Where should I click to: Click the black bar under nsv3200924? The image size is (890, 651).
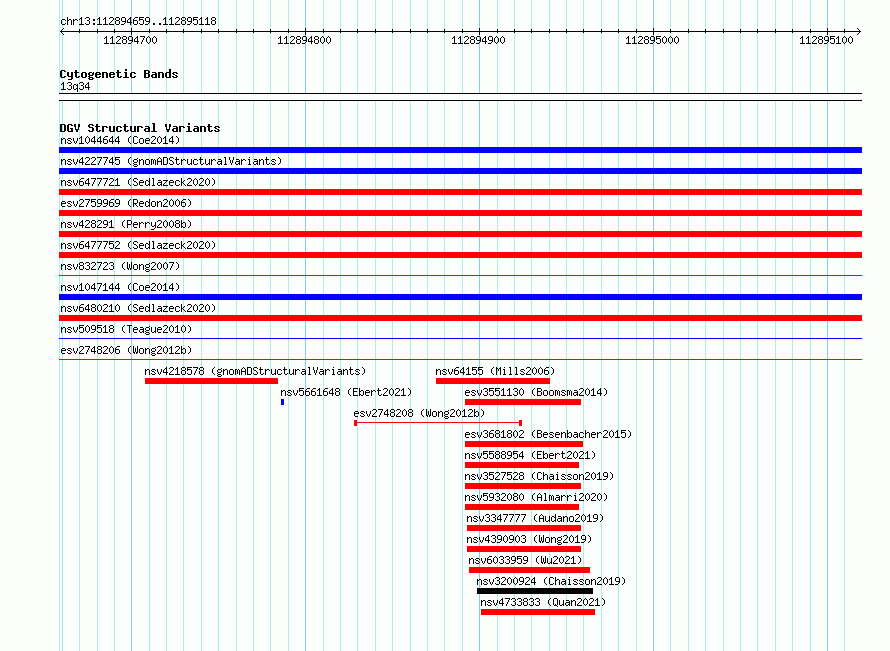pos(535,591)
